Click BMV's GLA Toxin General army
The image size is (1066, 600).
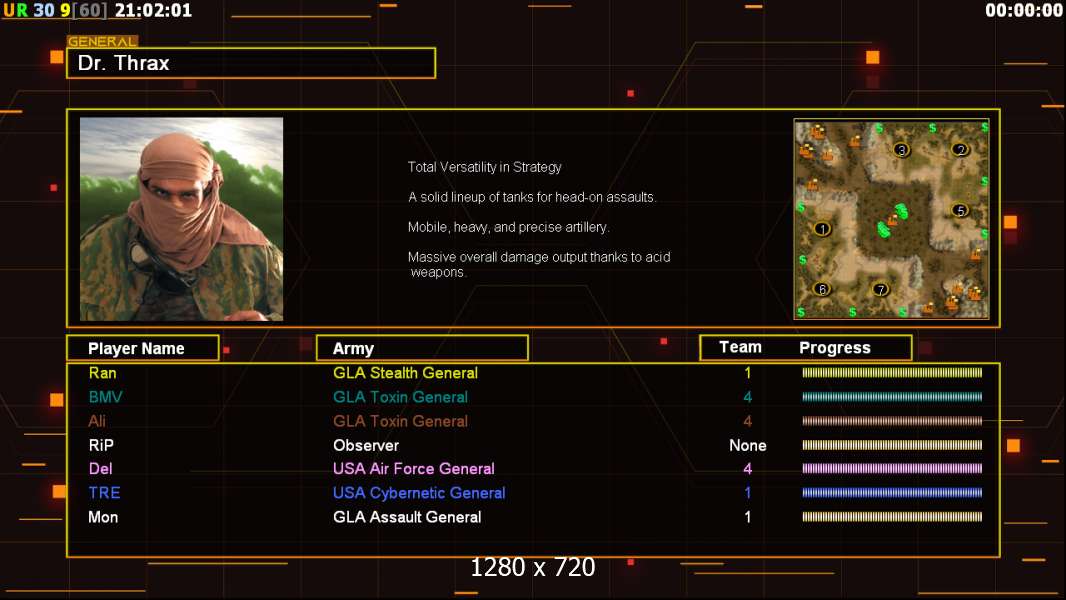pyautogui.click(x=400, y=397)
